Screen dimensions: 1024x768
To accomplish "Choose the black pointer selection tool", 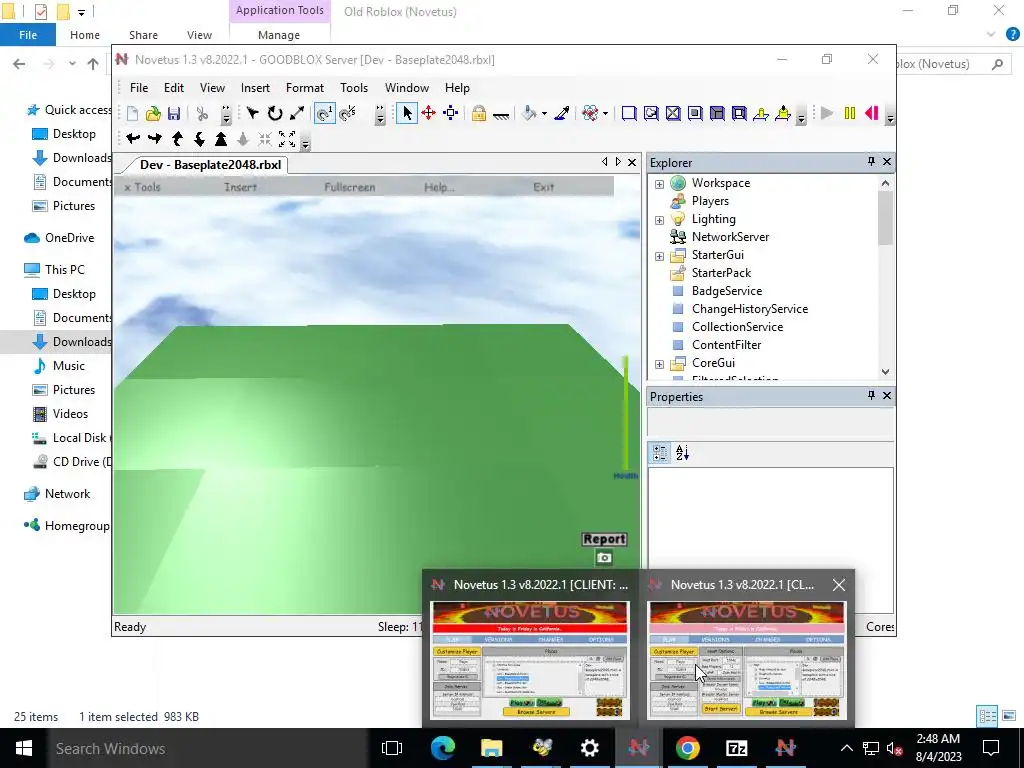I will (x=407, y=114).
